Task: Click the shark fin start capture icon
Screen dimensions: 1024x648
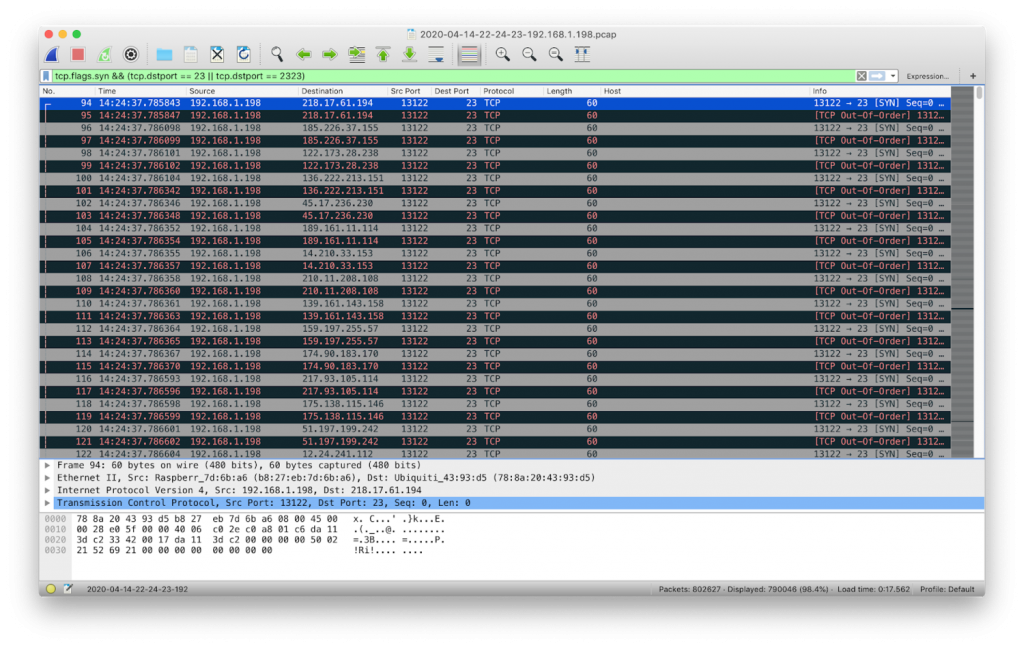Action: point(53,55)
